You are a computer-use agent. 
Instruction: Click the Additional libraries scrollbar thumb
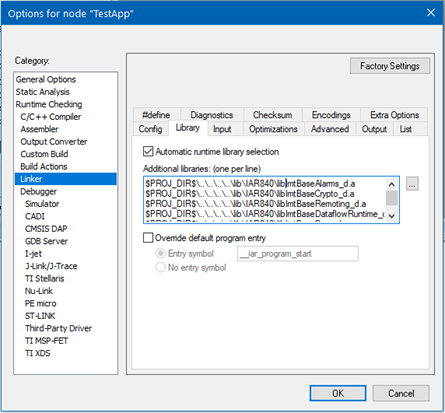[392, 198]
